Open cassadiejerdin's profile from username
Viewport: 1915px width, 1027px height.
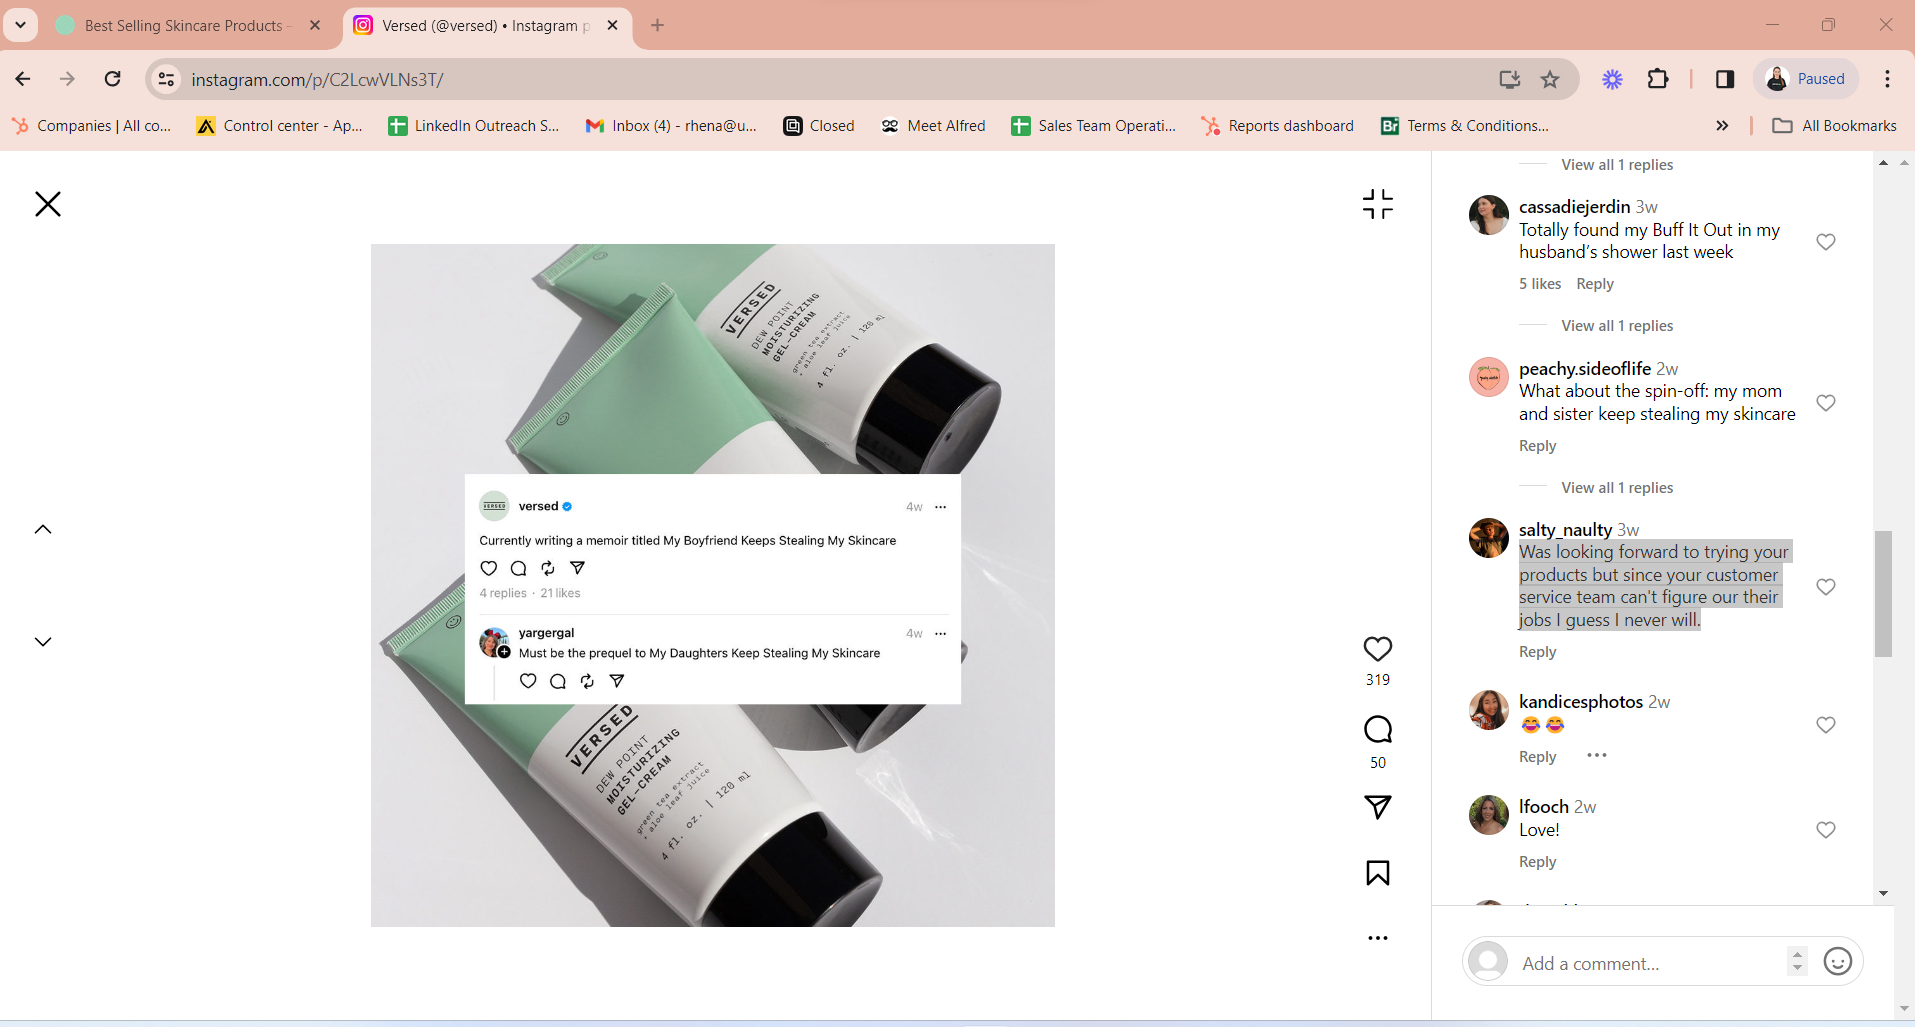coord(1575,207)
